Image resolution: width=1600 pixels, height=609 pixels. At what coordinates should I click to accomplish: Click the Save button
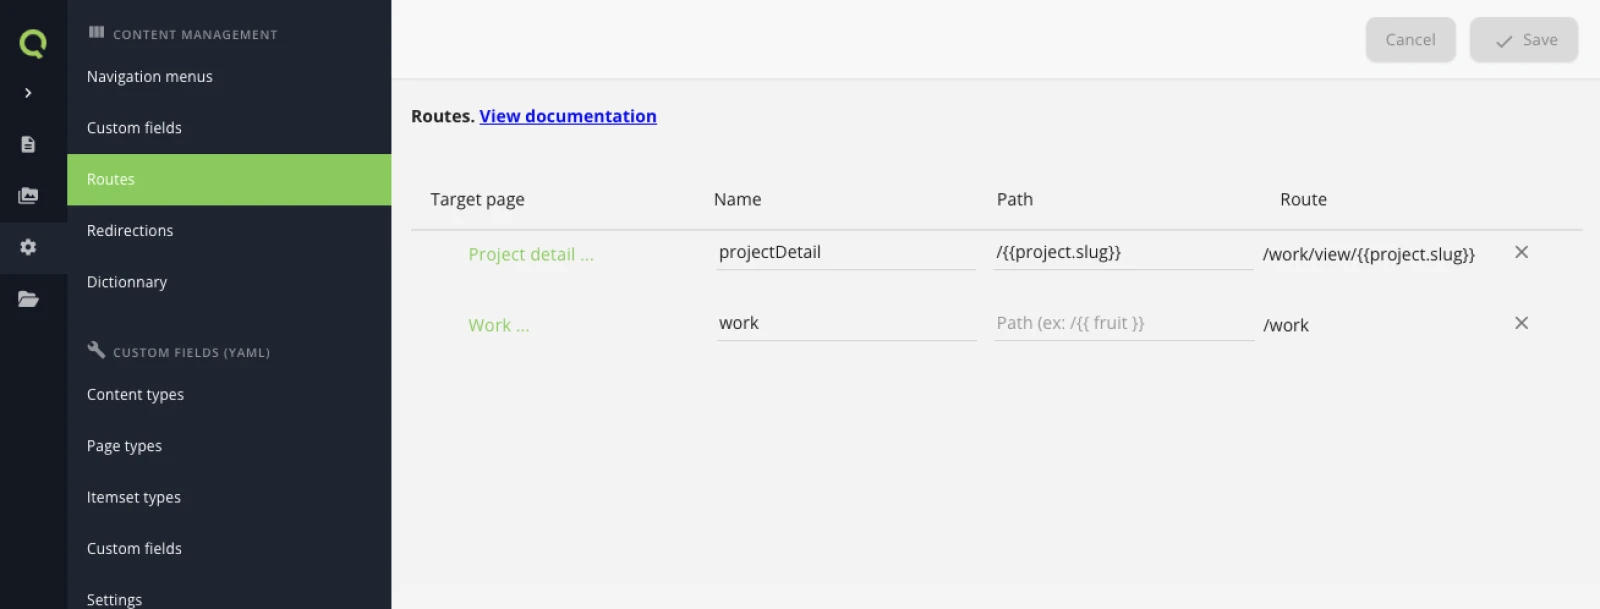pos(1524,40)
